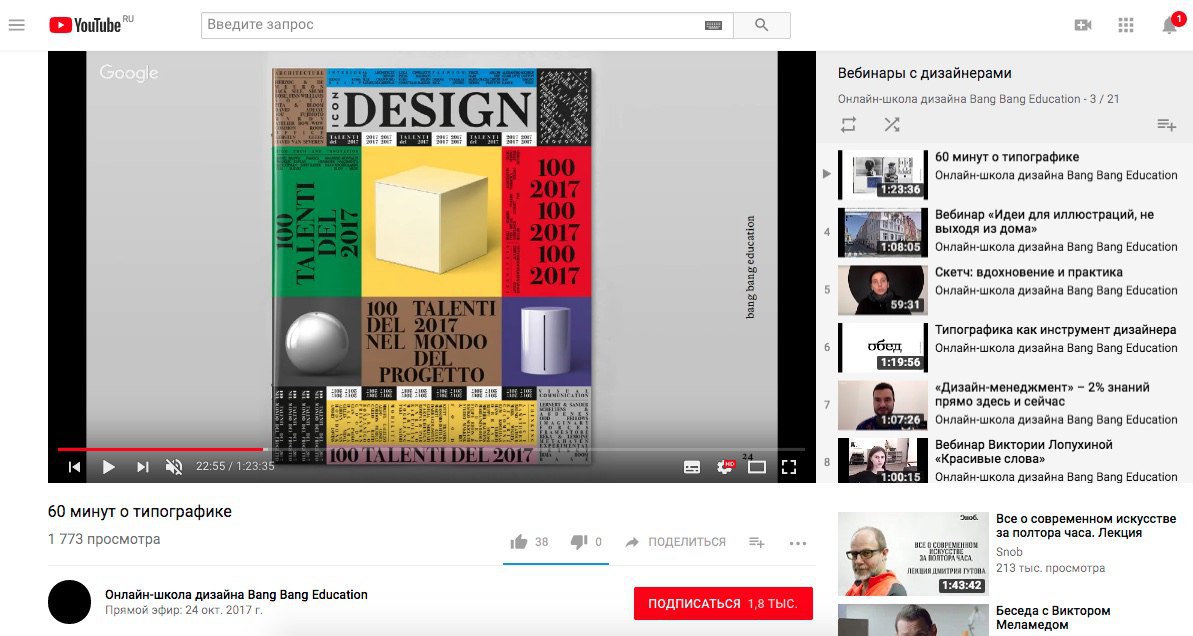The height and width of the screenshot is (636, 1193).
Task: Save the playlist with add icon
Action: tap(1166, 124)
